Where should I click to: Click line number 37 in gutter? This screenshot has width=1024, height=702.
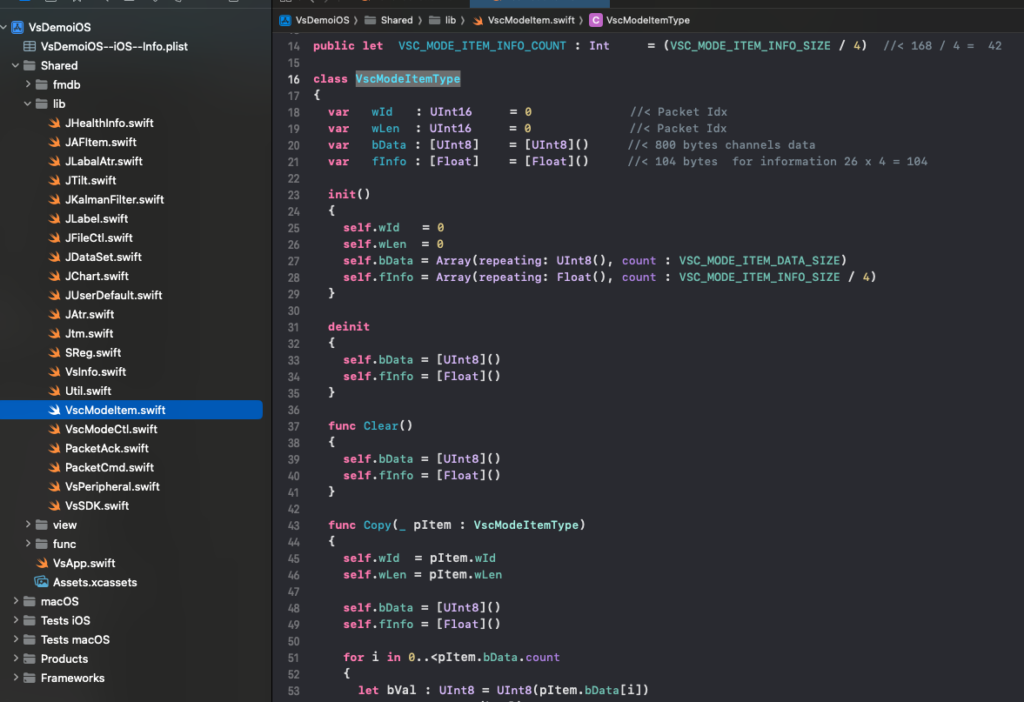click(x=293, y=426)
